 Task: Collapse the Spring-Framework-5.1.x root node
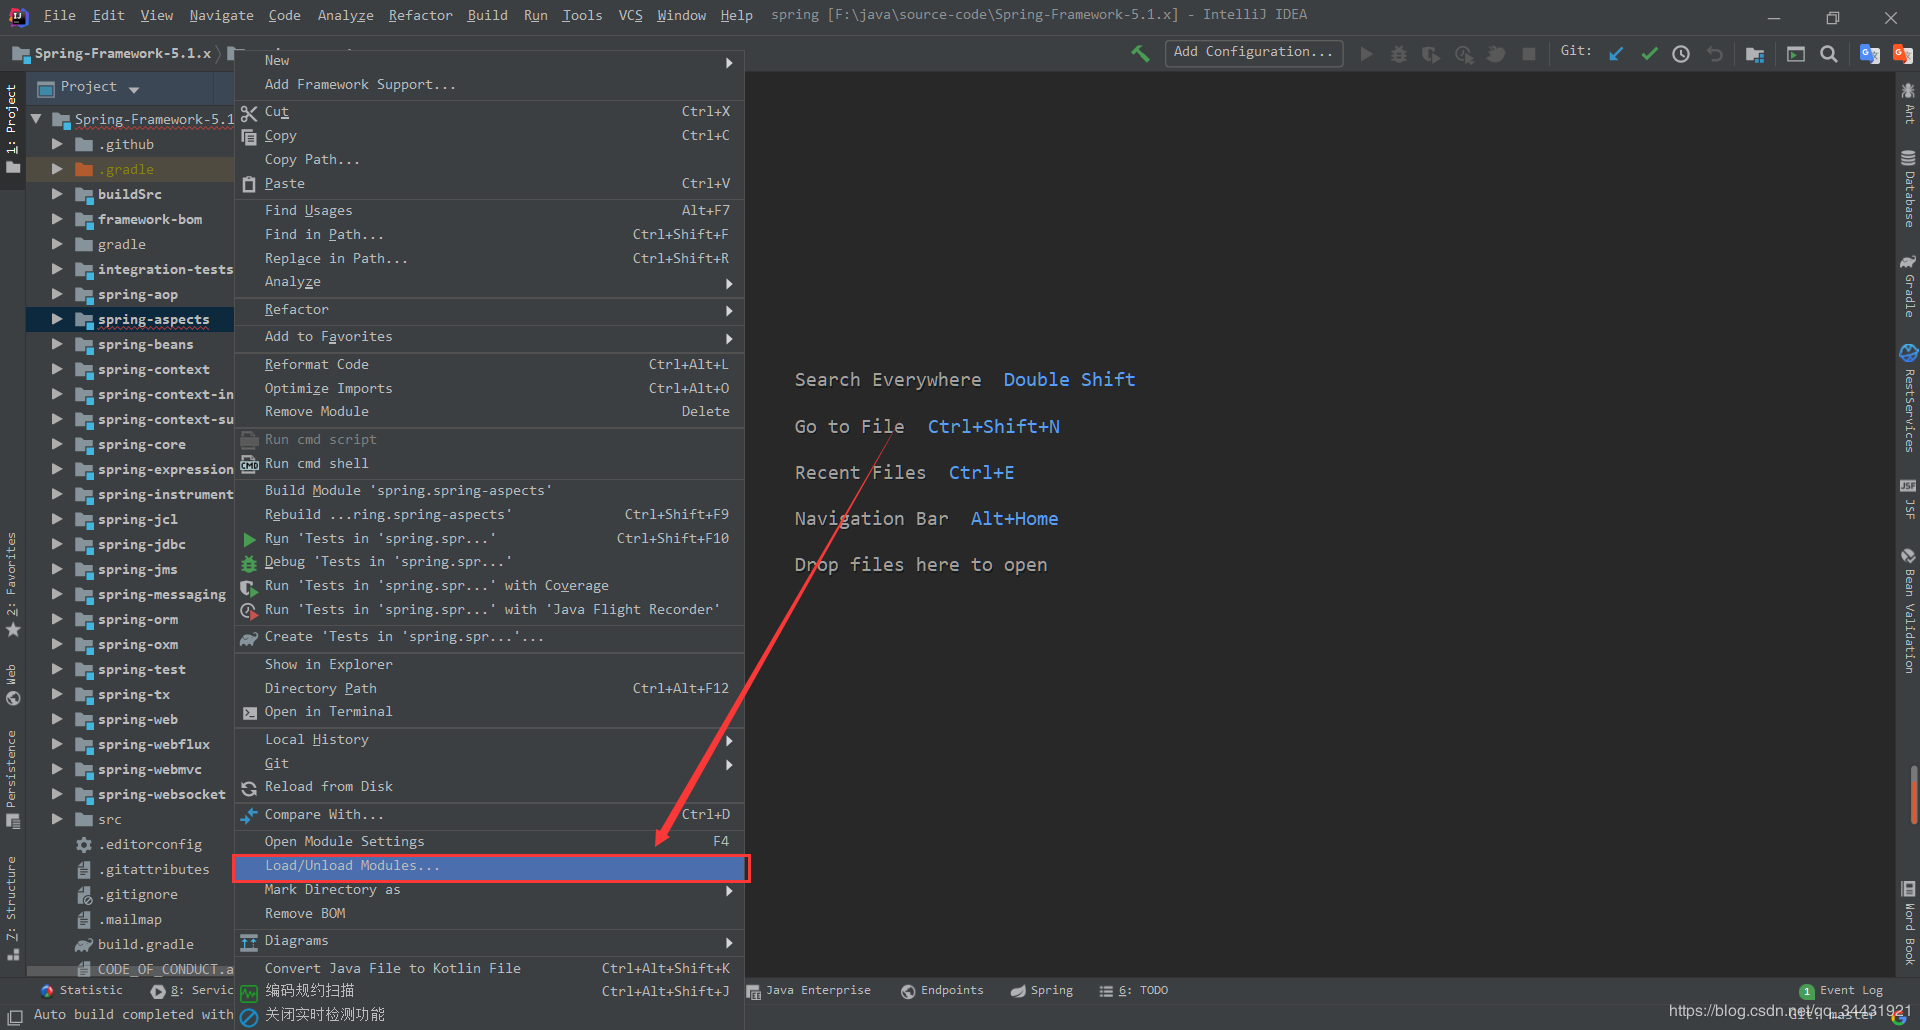tap(37, 120)
